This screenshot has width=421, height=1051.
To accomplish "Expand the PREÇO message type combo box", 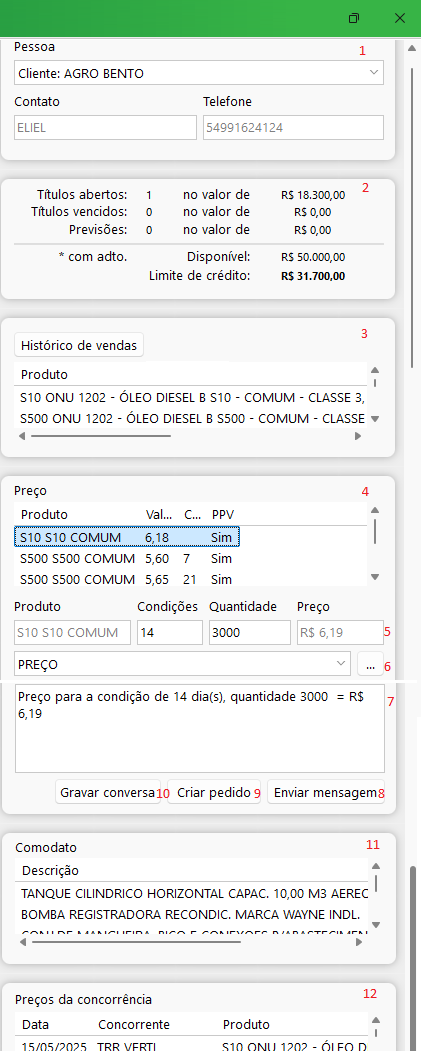I will click(x=182, y=664).
